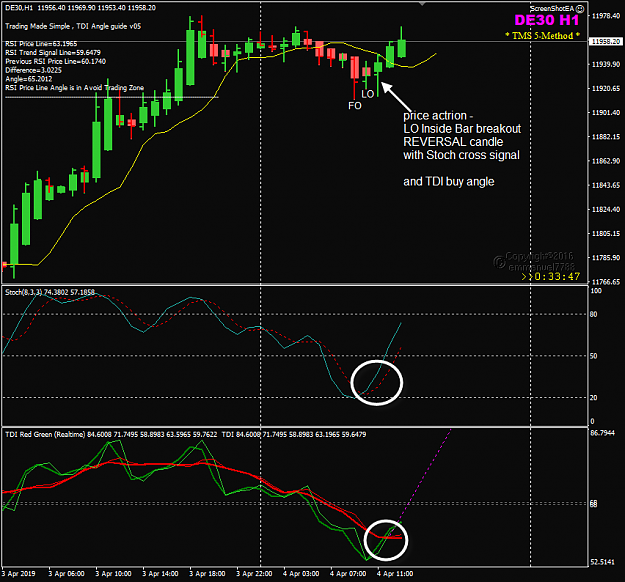The height and width of the screenshot is (582, 625).
Task: Click the 'RSI Price Line=63.1965' readout
Action: [x=41, y=44]
